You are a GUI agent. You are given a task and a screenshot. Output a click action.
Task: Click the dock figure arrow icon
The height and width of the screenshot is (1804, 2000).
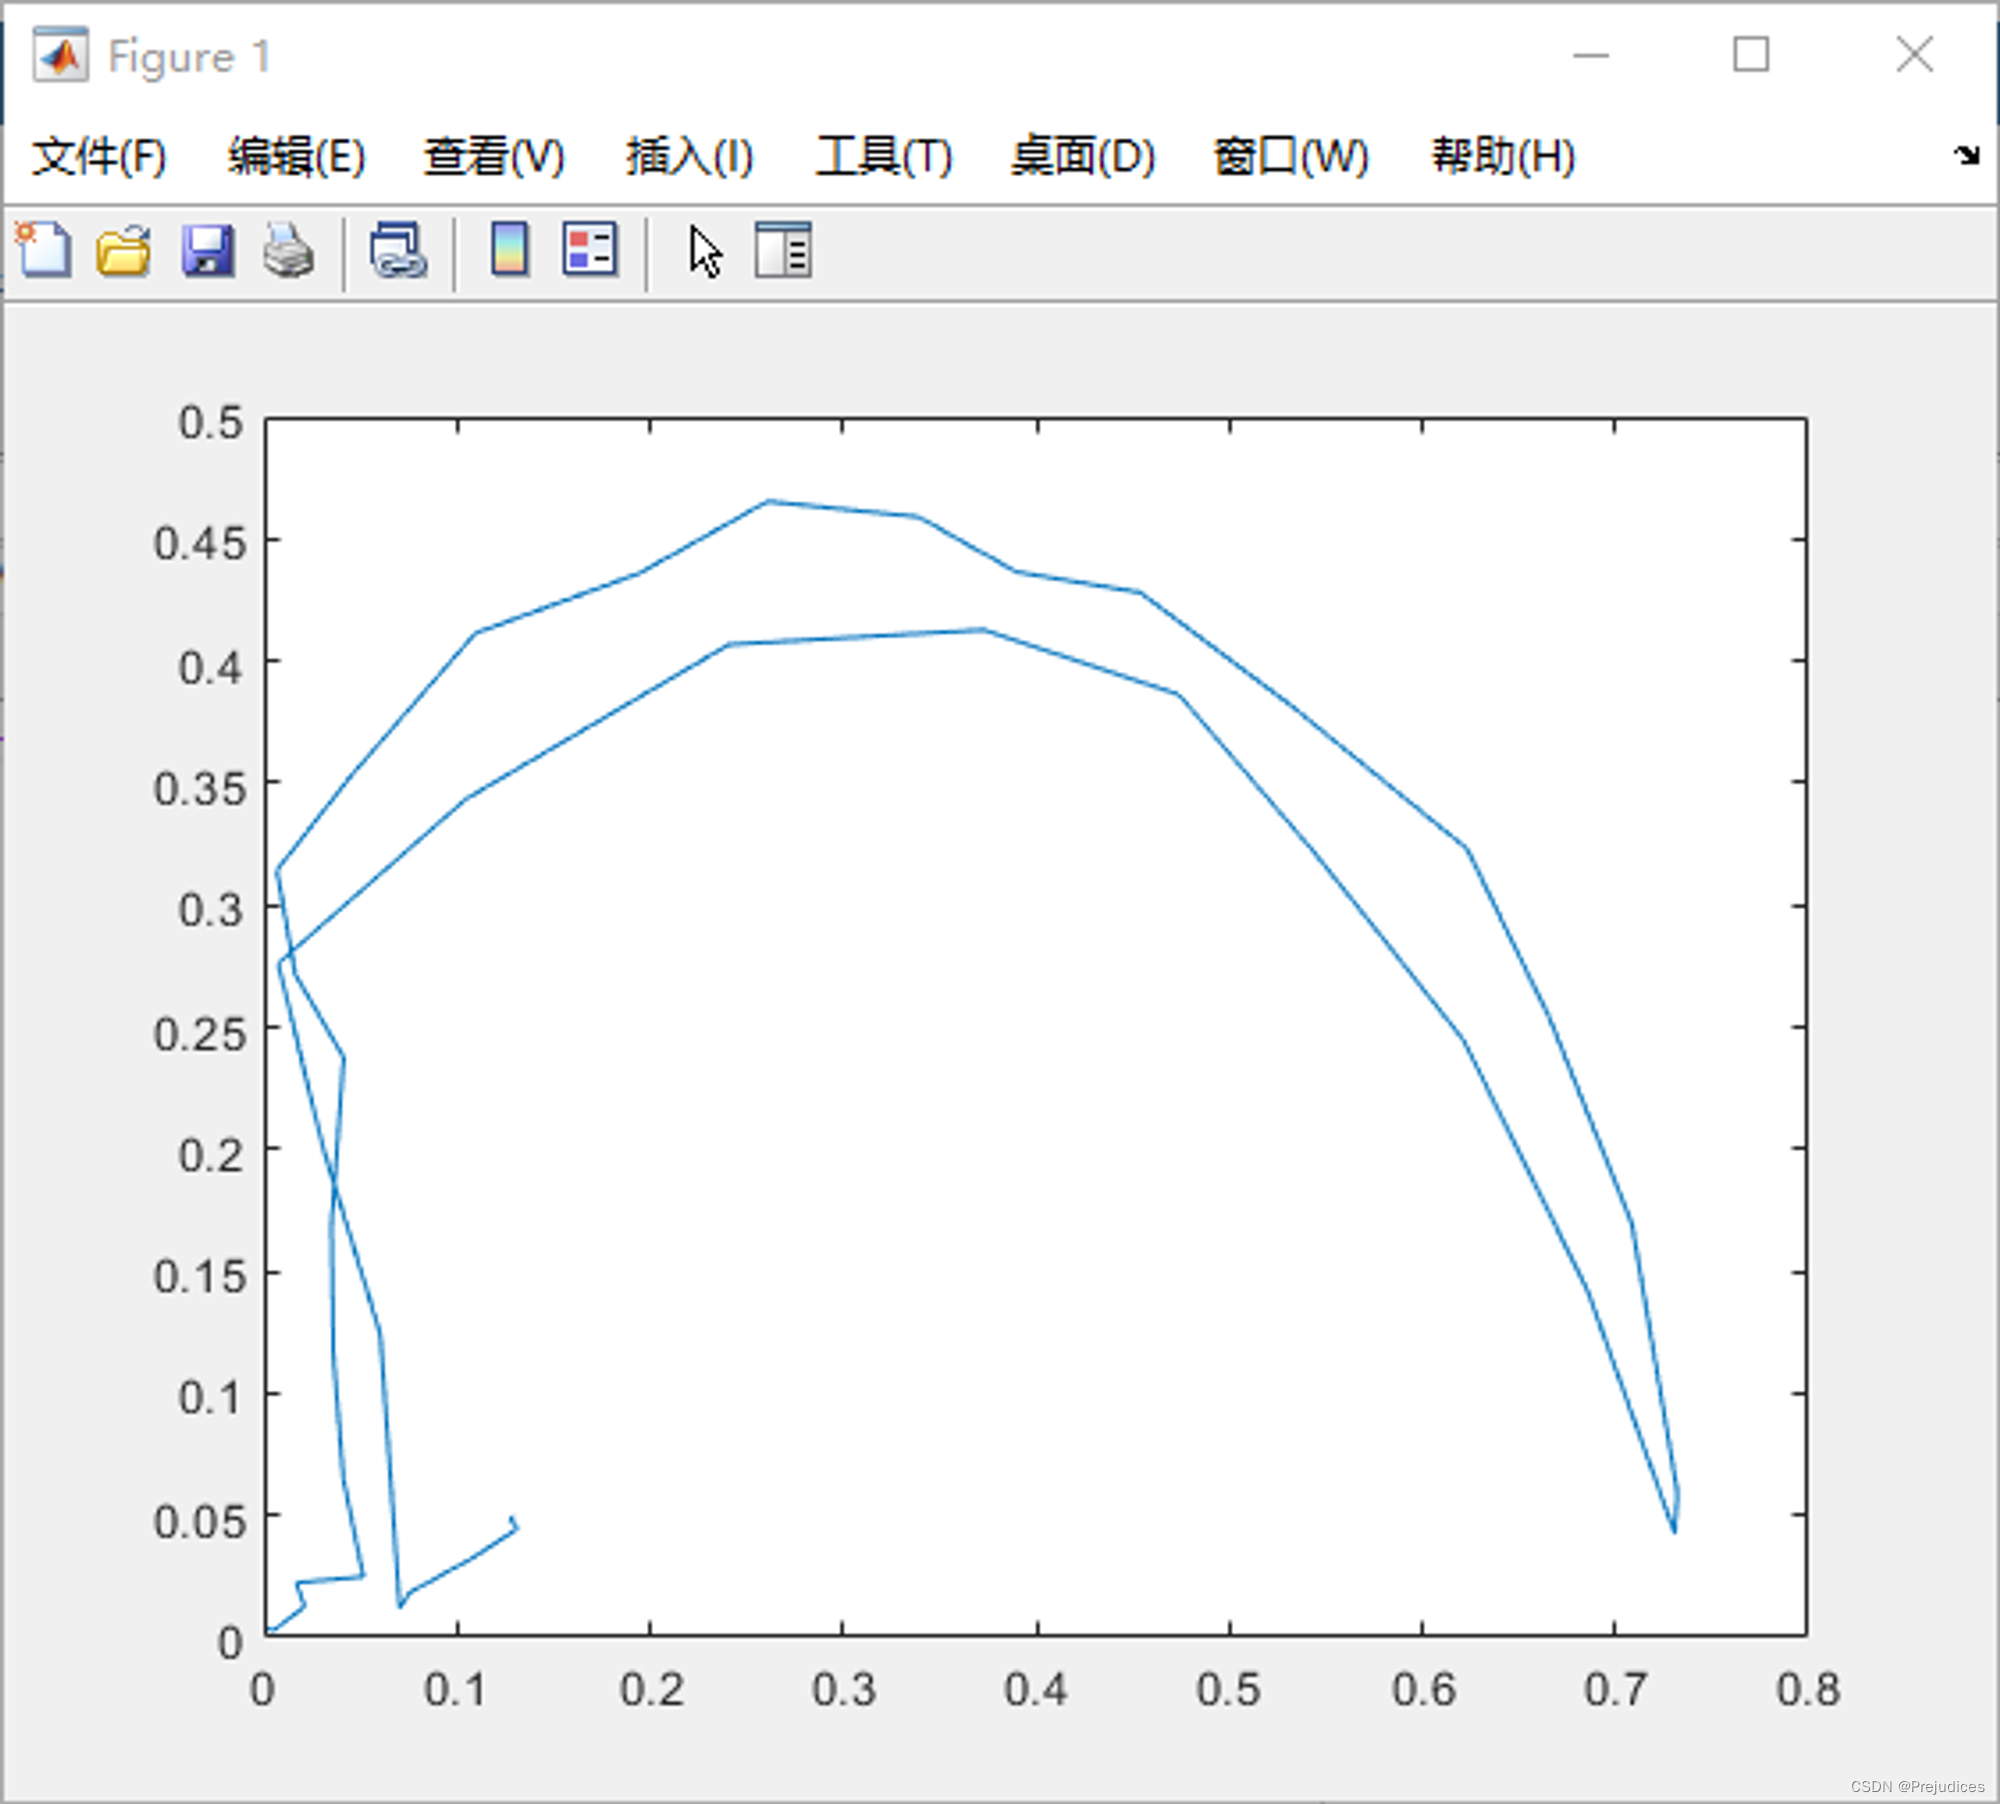[x=1966, y=155]
